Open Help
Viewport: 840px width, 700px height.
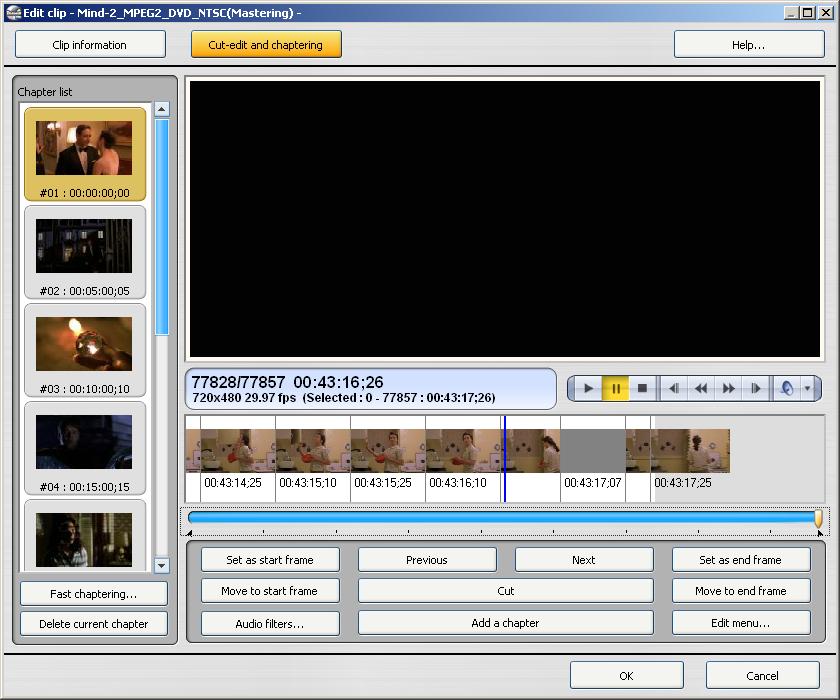pos(749,44)
